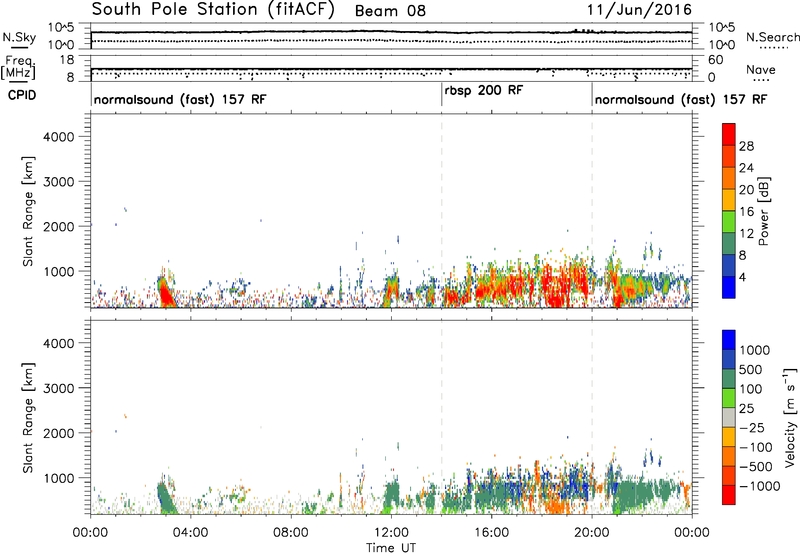800x554 pixels.
Task: Click the "N.Search" legend label
Action: tap(772, 37)
